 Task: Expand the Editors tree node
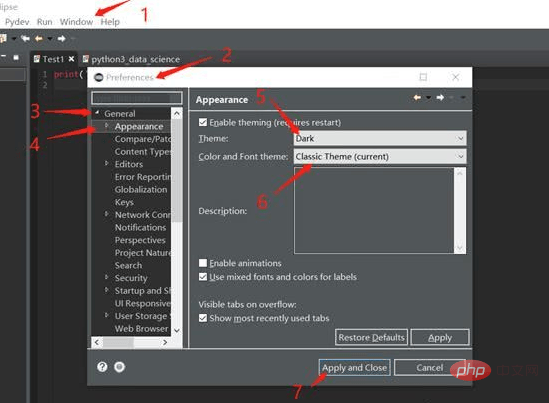coord(107,163)
